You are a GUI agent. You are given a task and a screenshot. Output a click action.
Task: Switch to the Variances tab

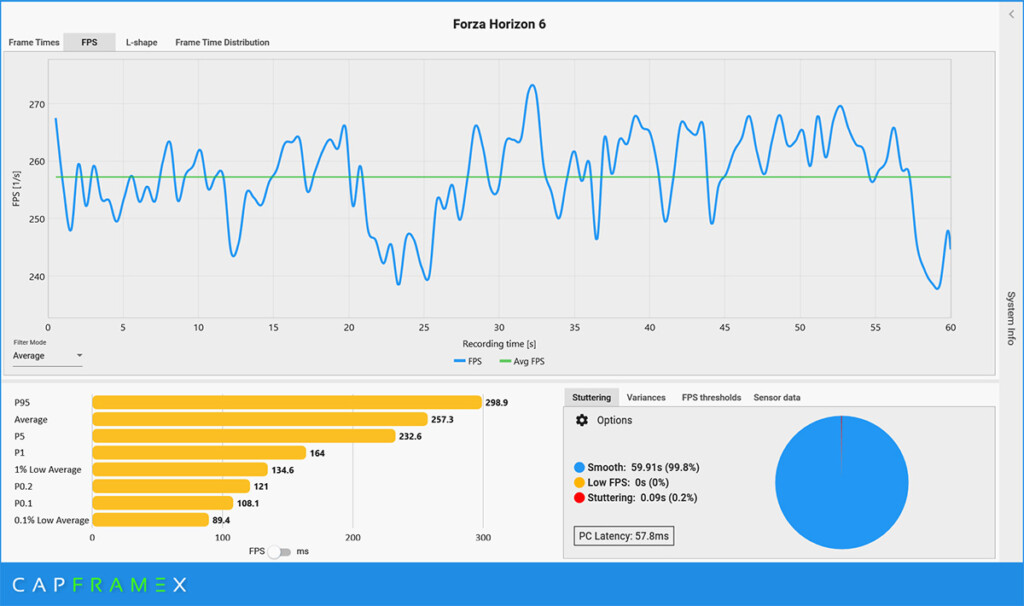coord(646,397)
